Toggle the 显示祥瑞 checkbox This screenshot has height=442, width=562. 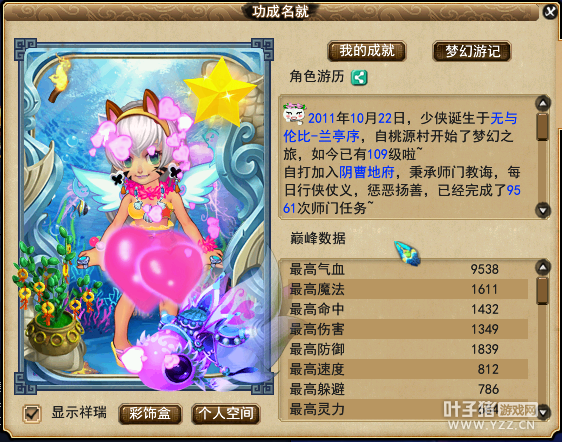(x=32, y=414)
